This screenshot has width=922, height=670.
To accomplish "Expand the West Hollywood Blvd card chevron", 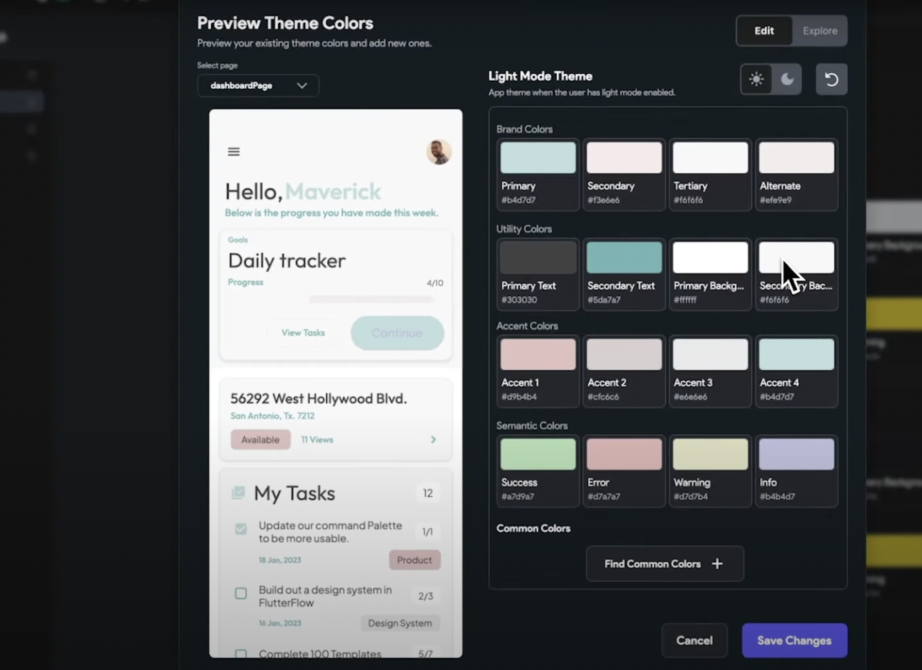I will (433, 439).
